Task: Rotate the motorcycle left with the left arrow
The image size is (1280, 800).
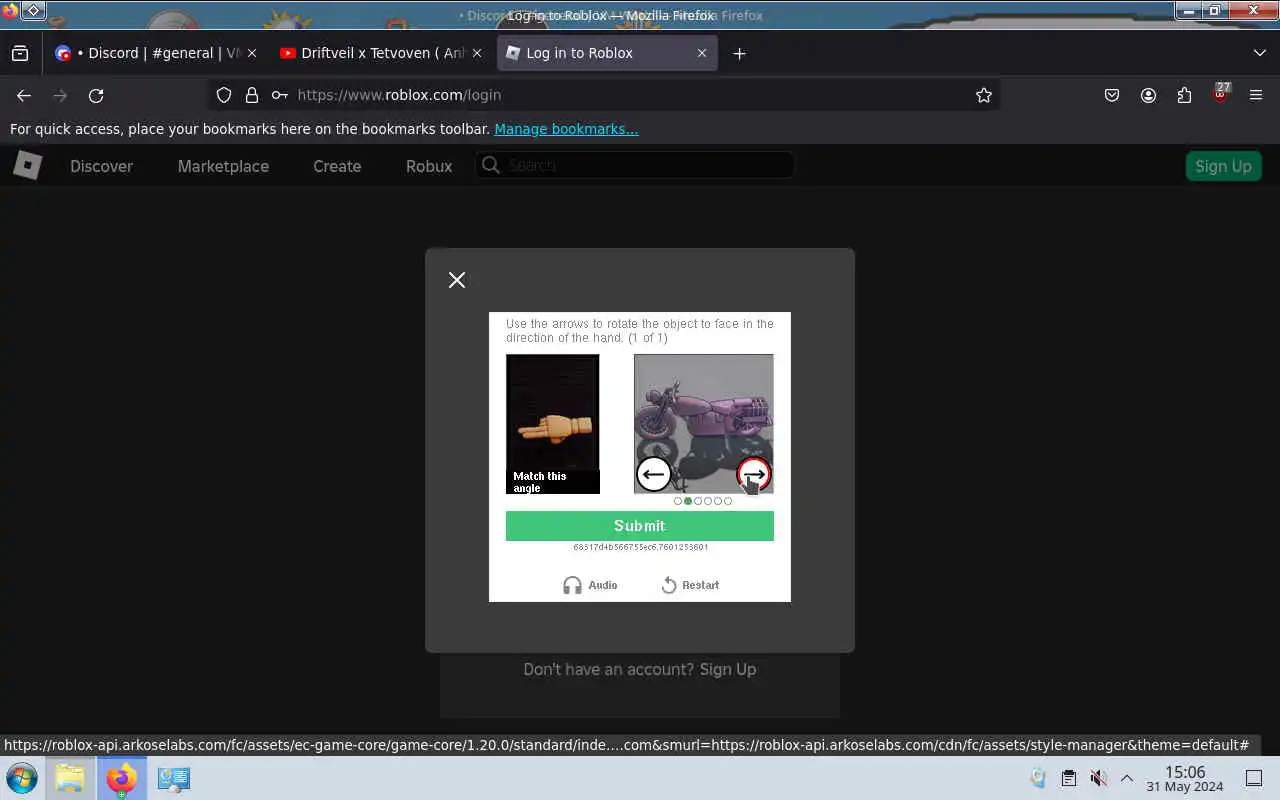Action: click(x=654, y=474)
